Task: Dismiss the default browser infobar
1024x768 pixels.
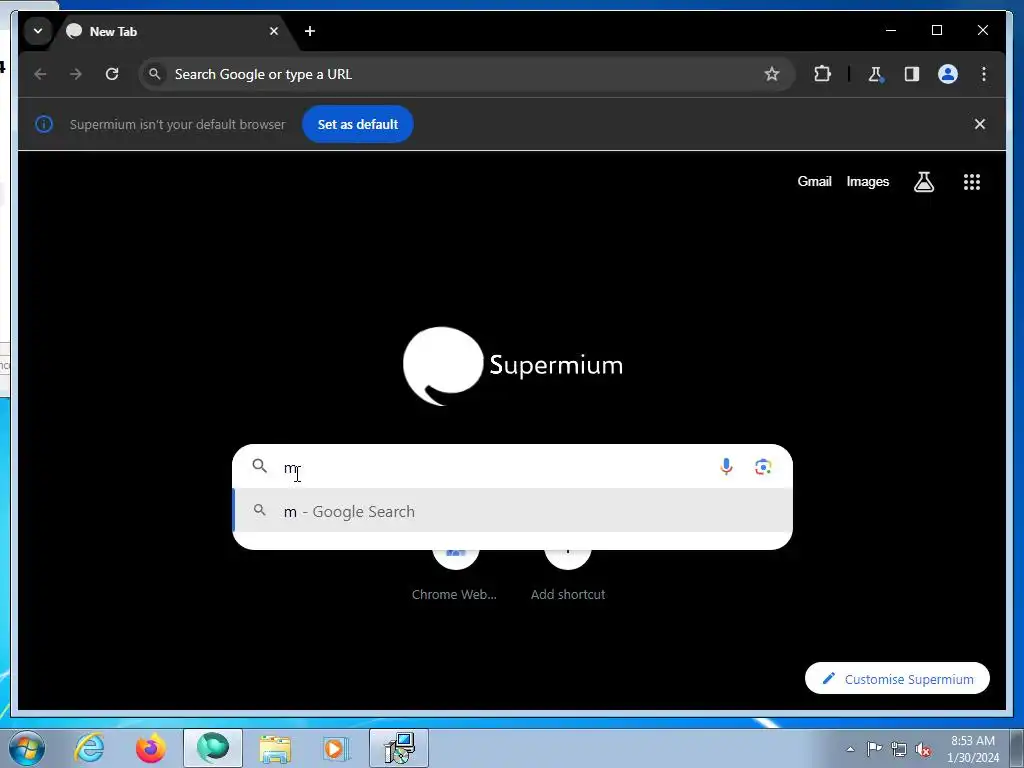Action: (980, 124)
